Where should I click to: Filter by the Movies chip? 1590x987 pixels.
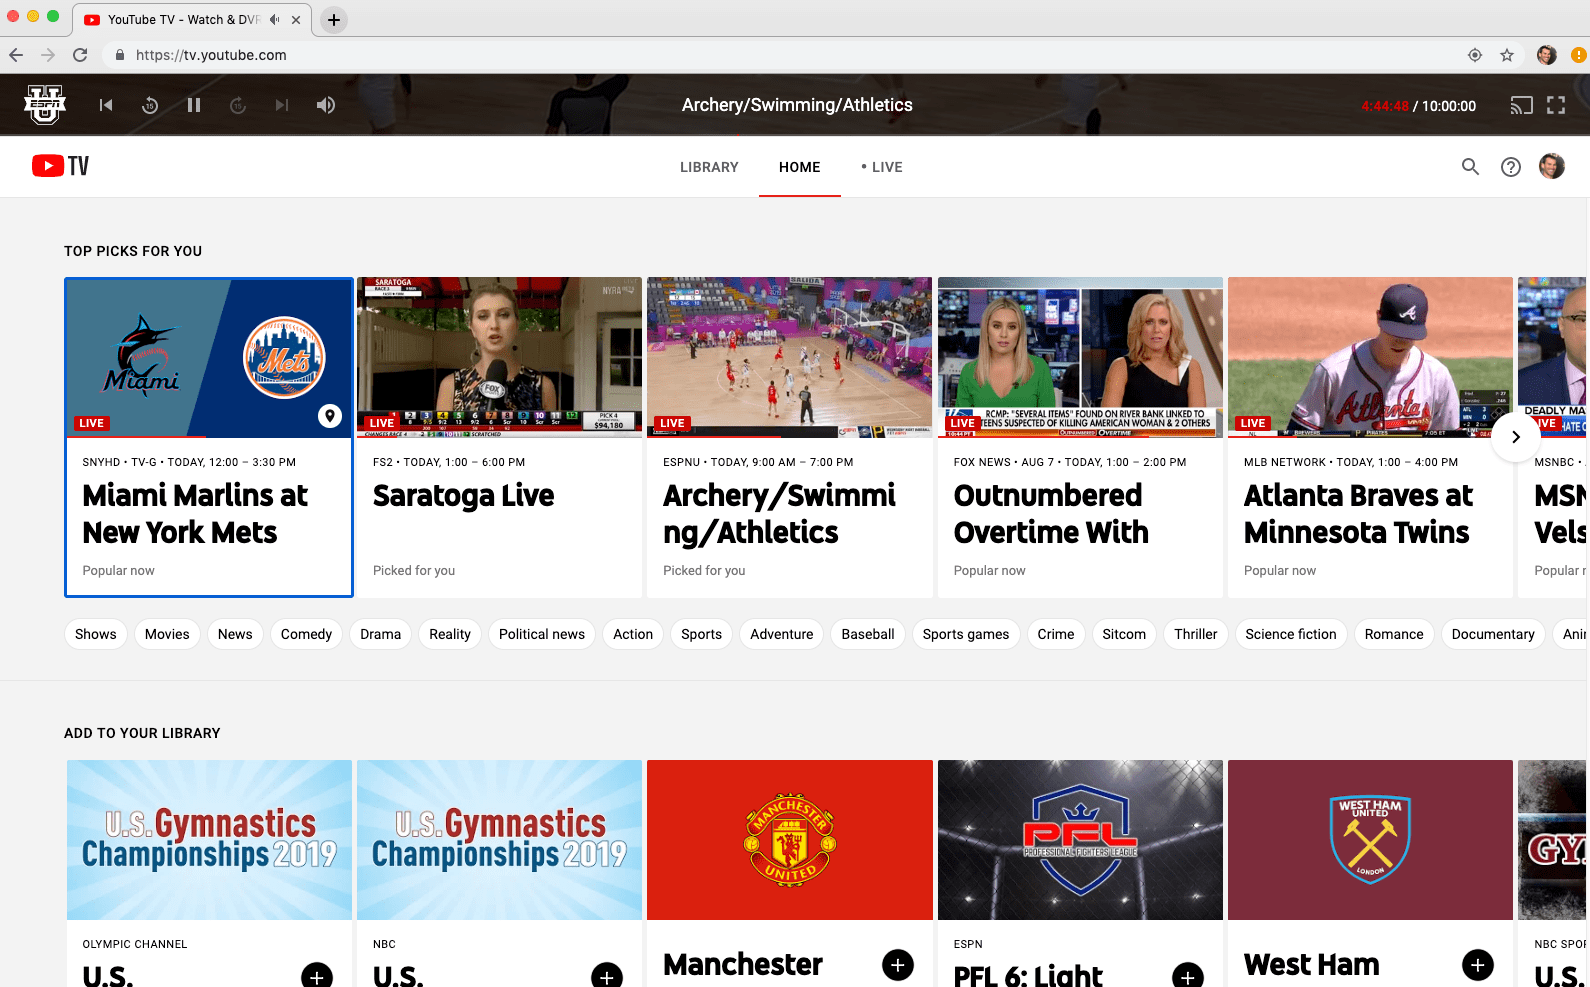[x=167, y=634]
